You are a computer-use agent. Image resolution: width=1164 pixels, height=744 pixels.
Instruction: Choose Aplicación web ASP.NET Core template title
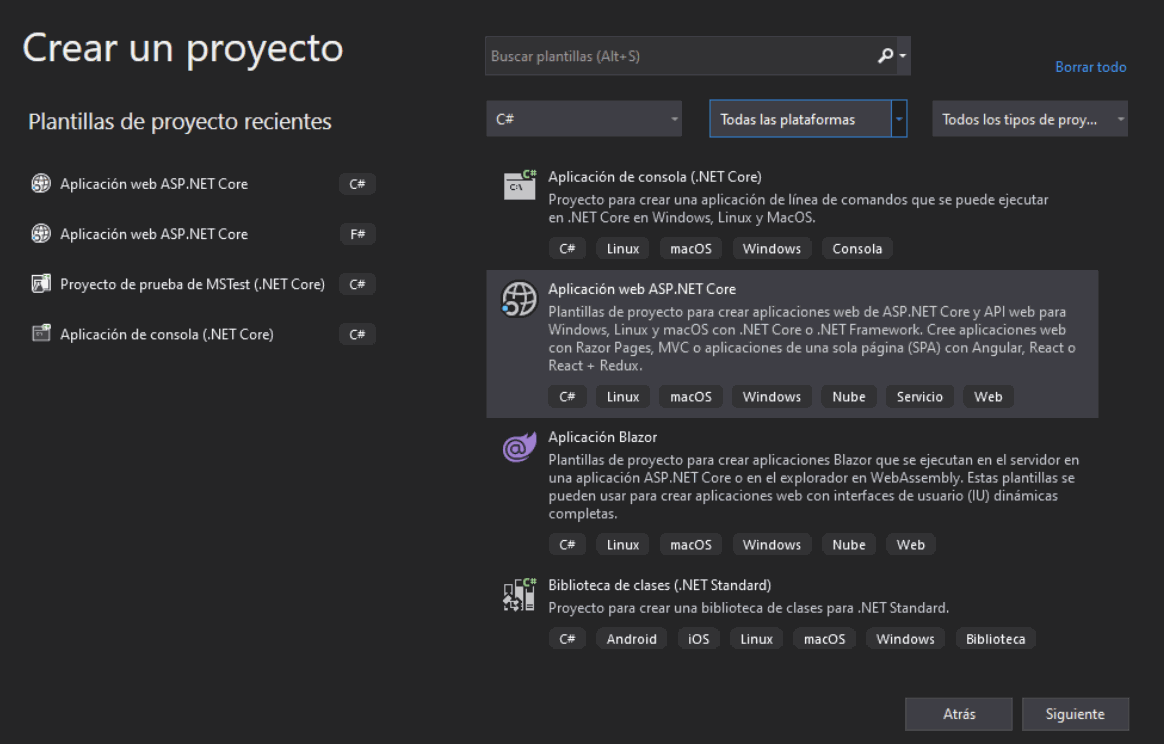pos(642,289)
